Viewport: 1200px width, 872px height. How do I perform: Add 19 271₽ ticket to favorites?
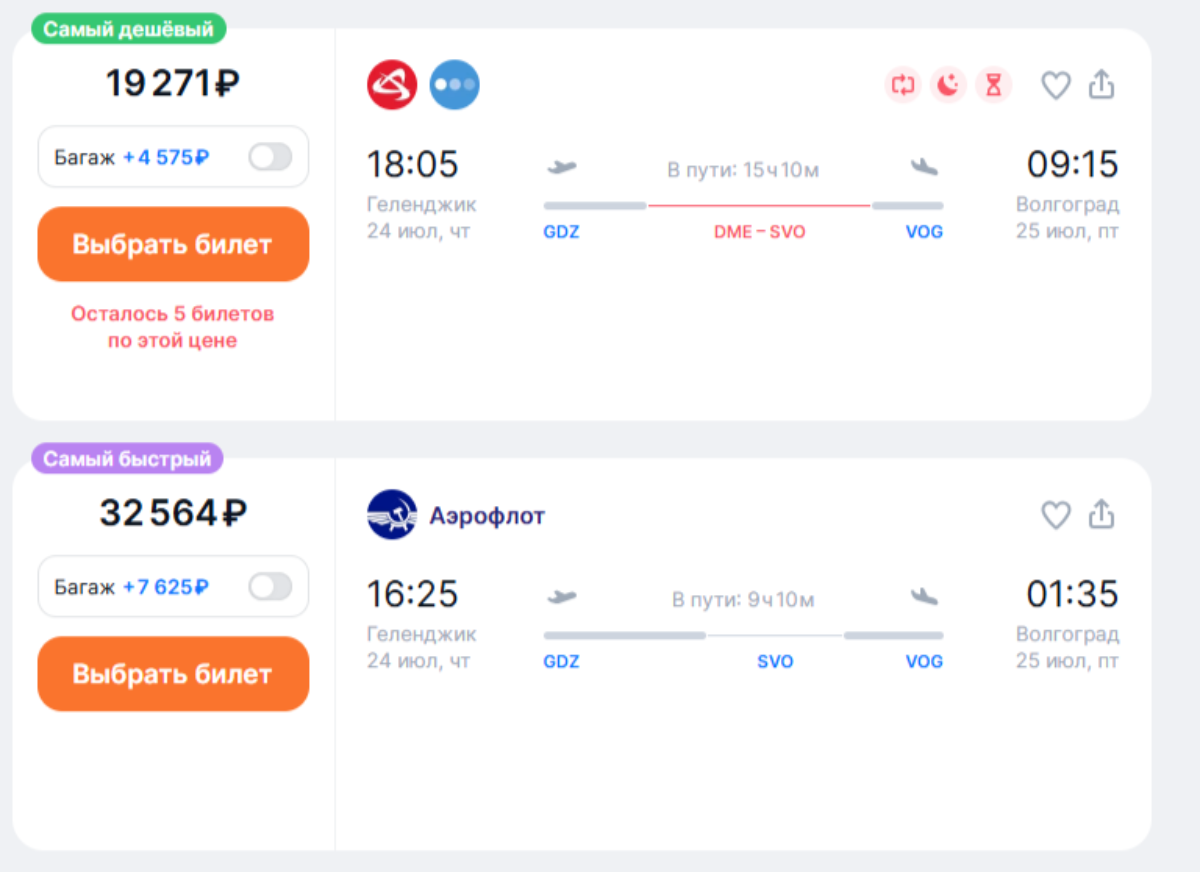1056,85
